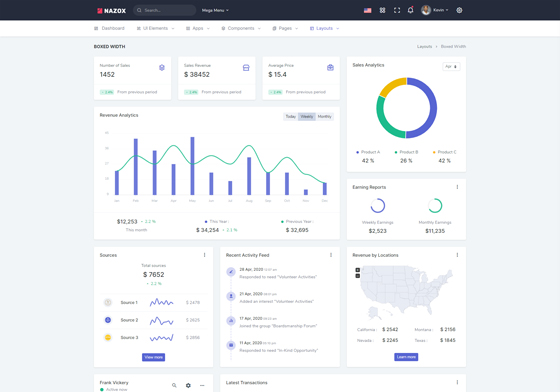The image size is (560, 392).
Task: Click the Source 3 icon
Action: click(x=108, y=337)
